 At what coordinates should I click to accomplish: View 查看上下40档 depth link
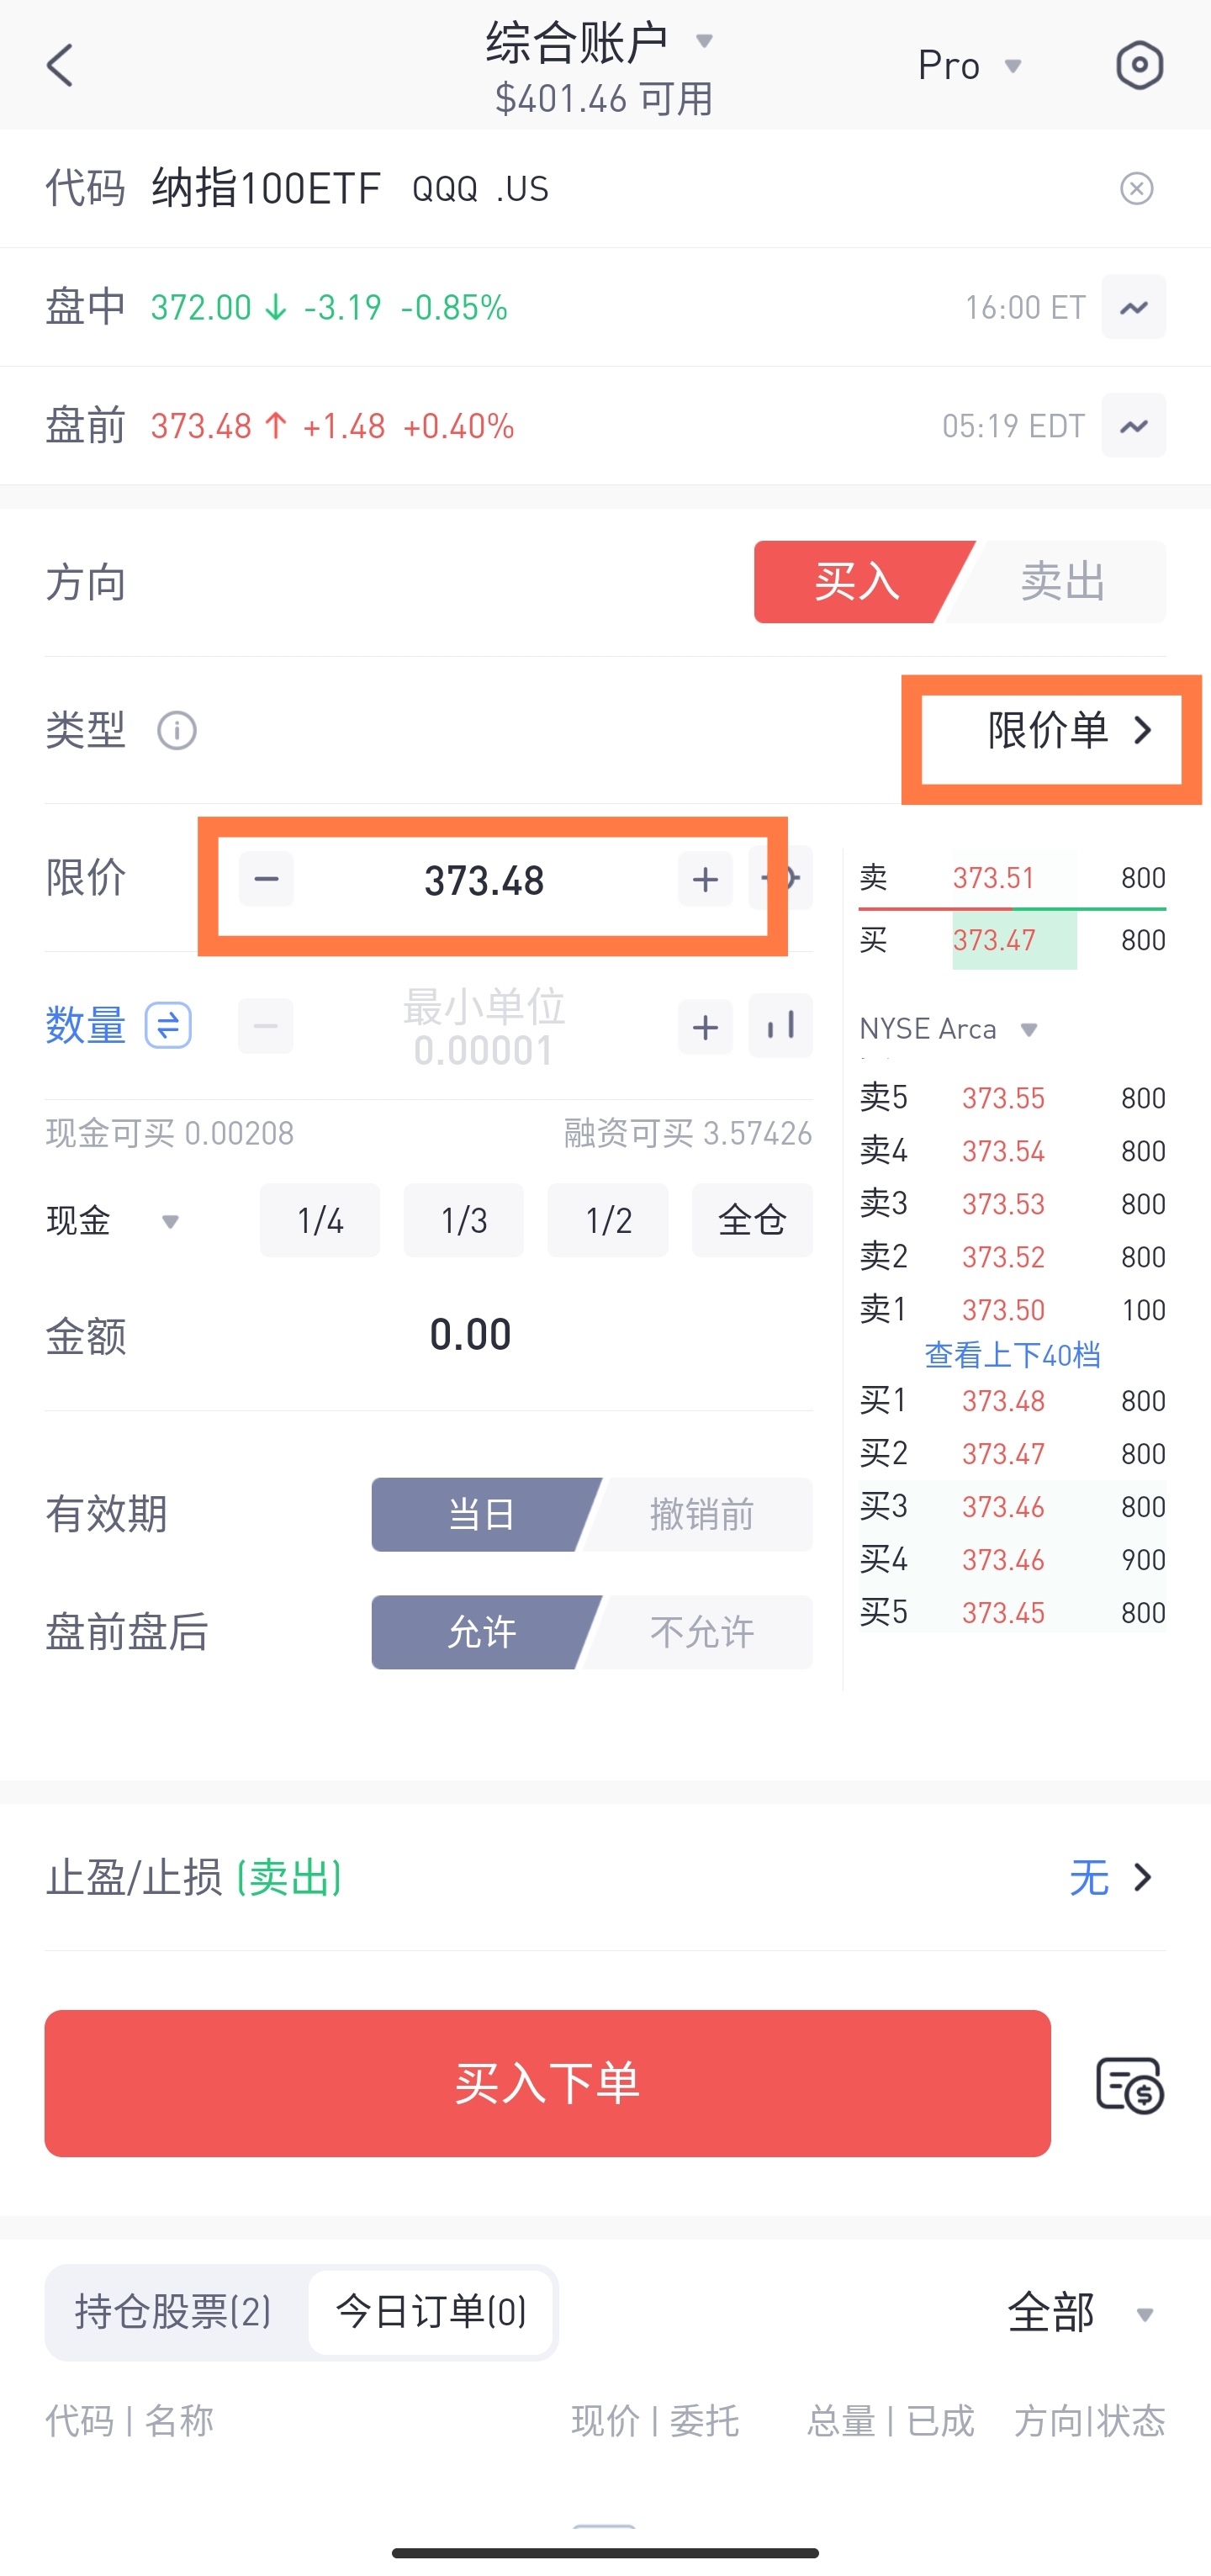point(1012,1355)
